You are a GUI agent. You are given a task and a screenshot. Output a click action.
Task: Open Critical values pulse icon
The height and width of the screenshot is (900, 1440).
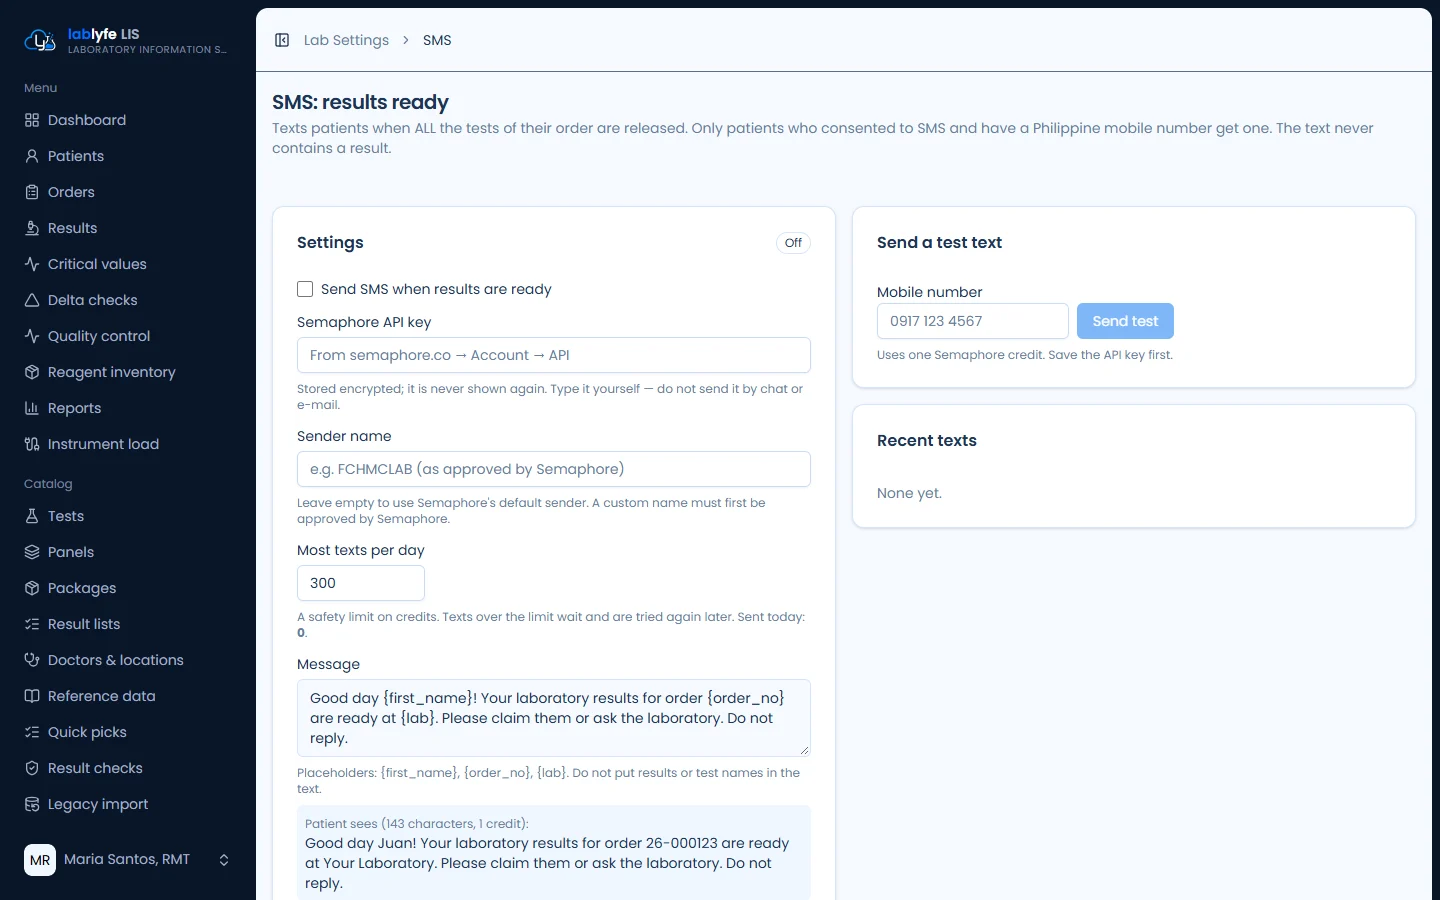32,264
